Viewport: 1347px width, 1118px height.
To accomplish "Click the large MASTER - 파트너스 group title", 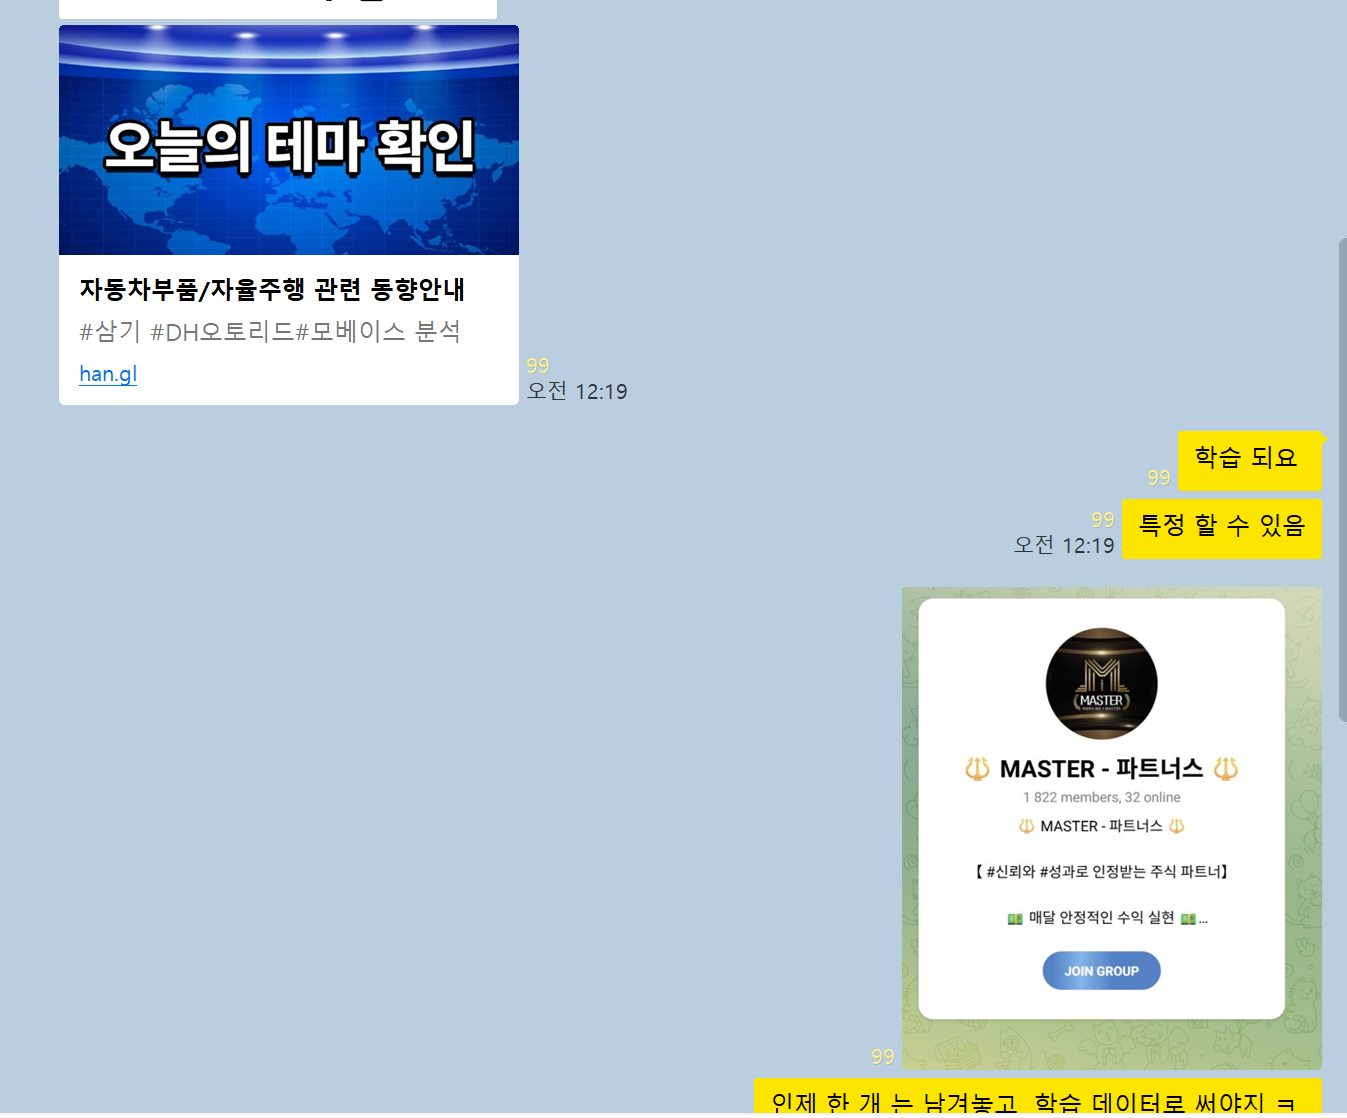I will click(x=1101, y=769).
